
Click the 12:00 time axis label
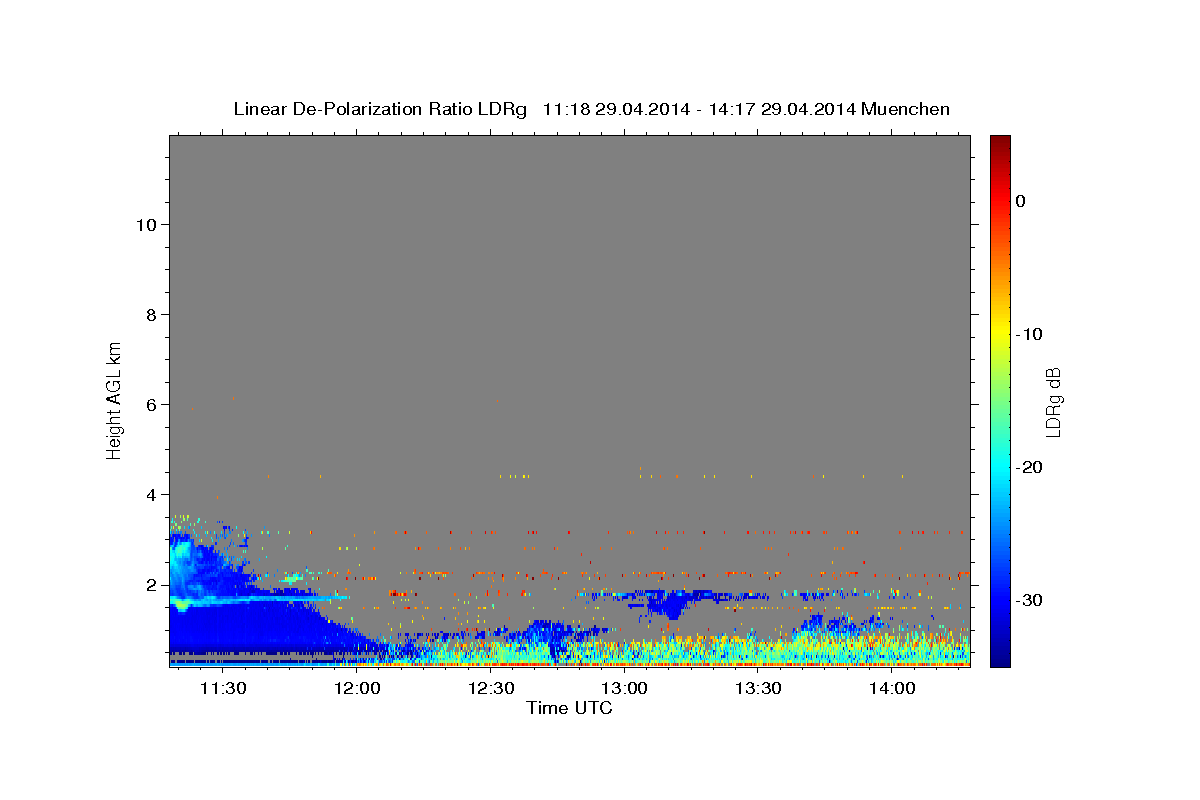tap(357, 688)
